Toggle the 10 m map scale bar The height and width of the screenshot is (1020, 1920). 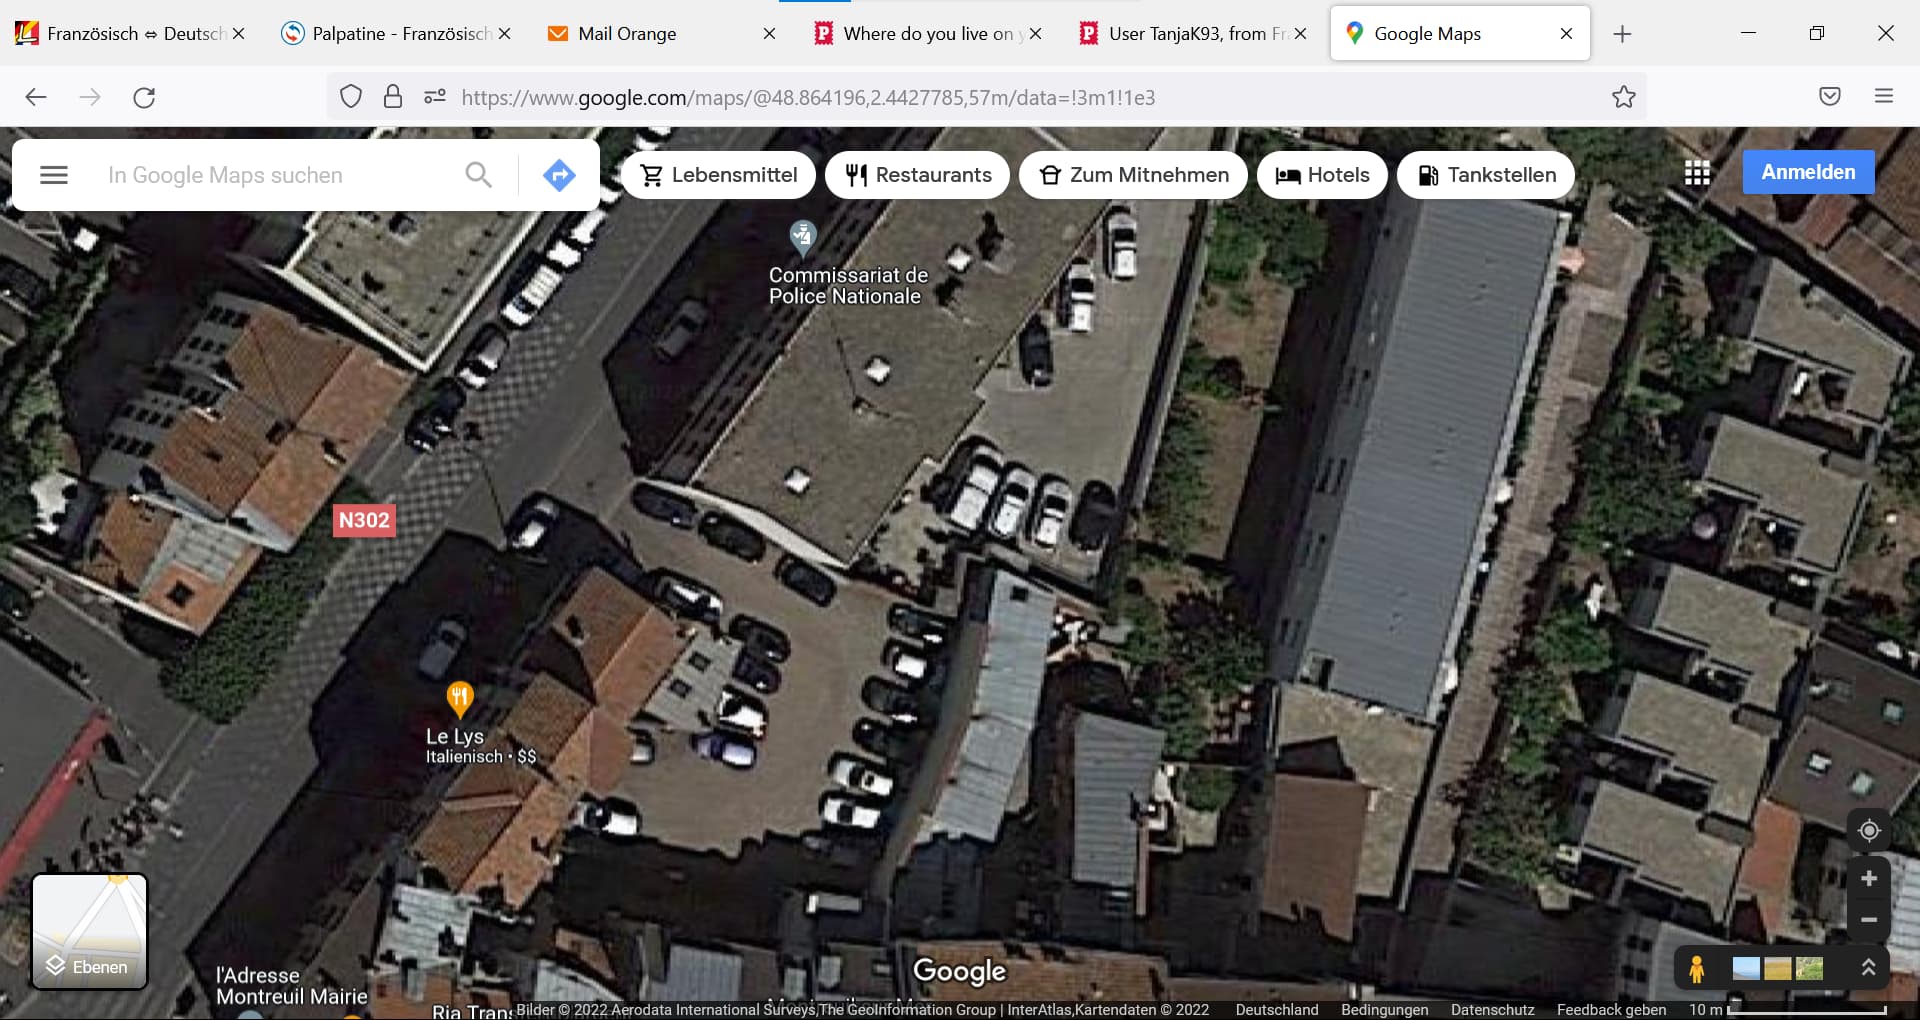(1788, 1009)
